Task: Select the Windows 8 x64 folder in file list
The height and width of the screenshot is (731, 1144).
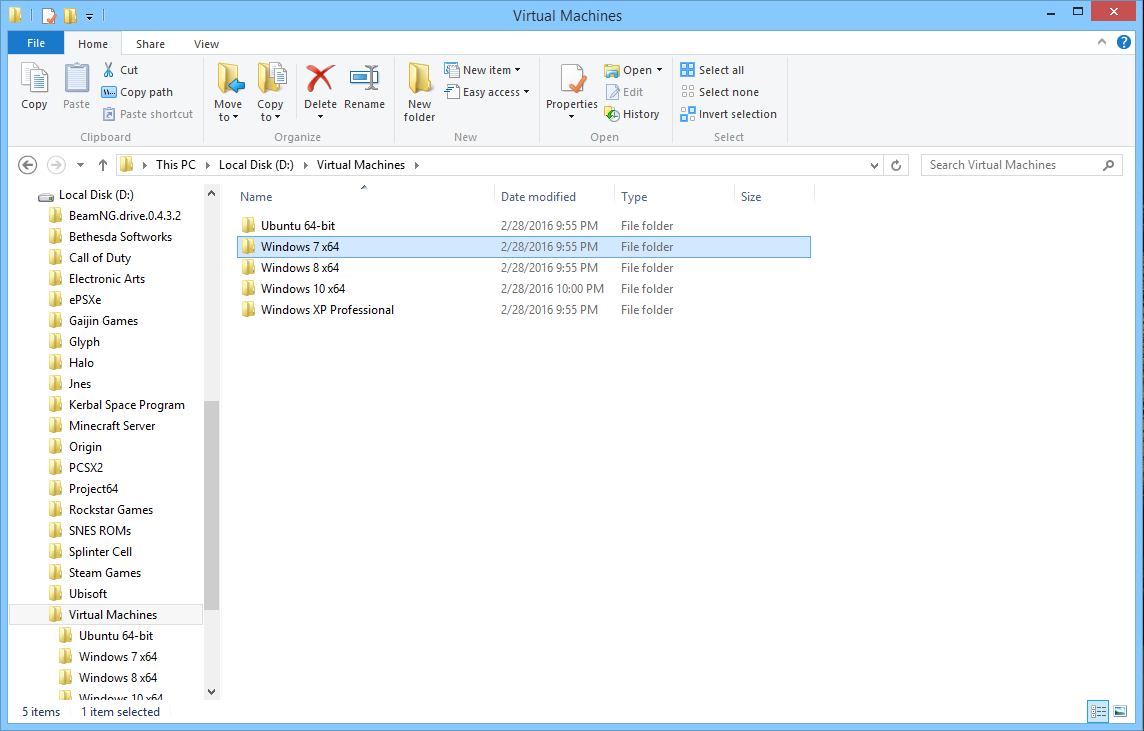Action: tap(524, 268)
